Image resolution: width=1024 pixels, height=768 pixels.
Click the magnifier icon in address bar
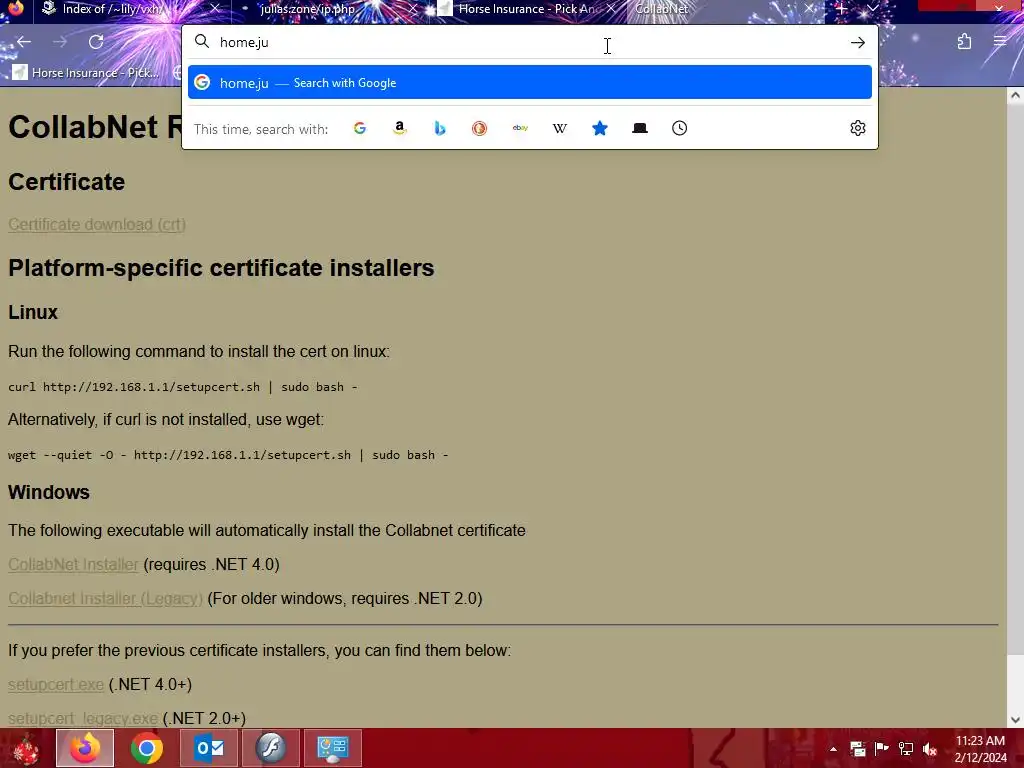click(x=202, y=42)
